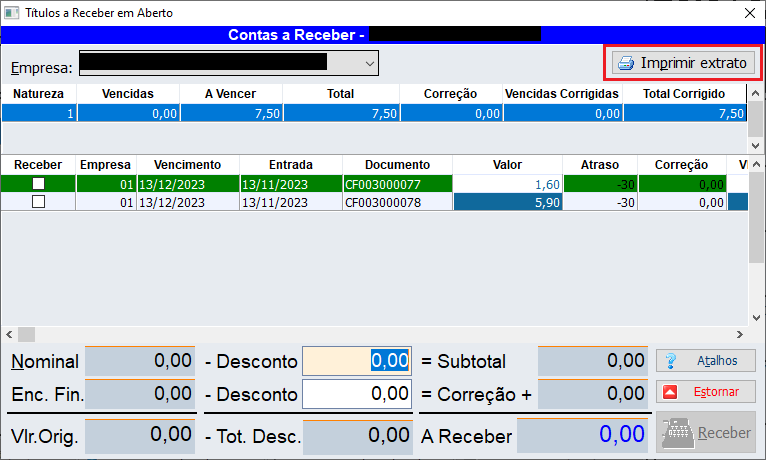Click the Enc. Fin. Desconto input field

pos(356,394)
